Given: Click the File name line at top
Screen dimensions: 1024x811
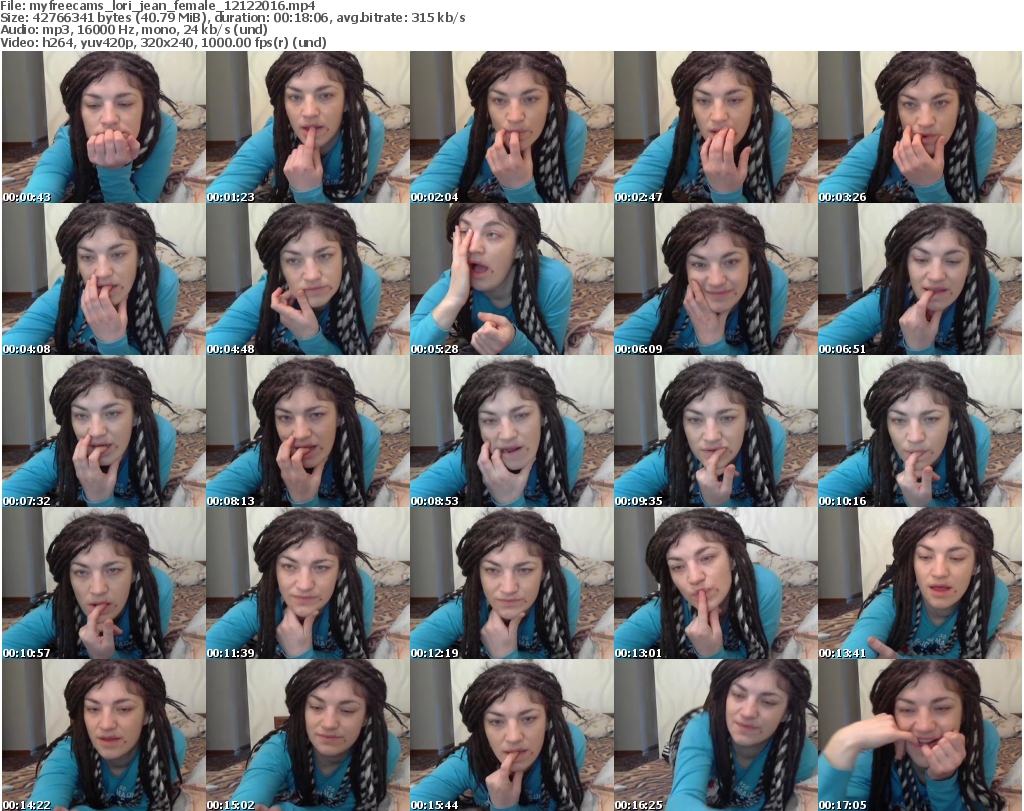Looking at the screenshot, I should click(x=158, y=6).
